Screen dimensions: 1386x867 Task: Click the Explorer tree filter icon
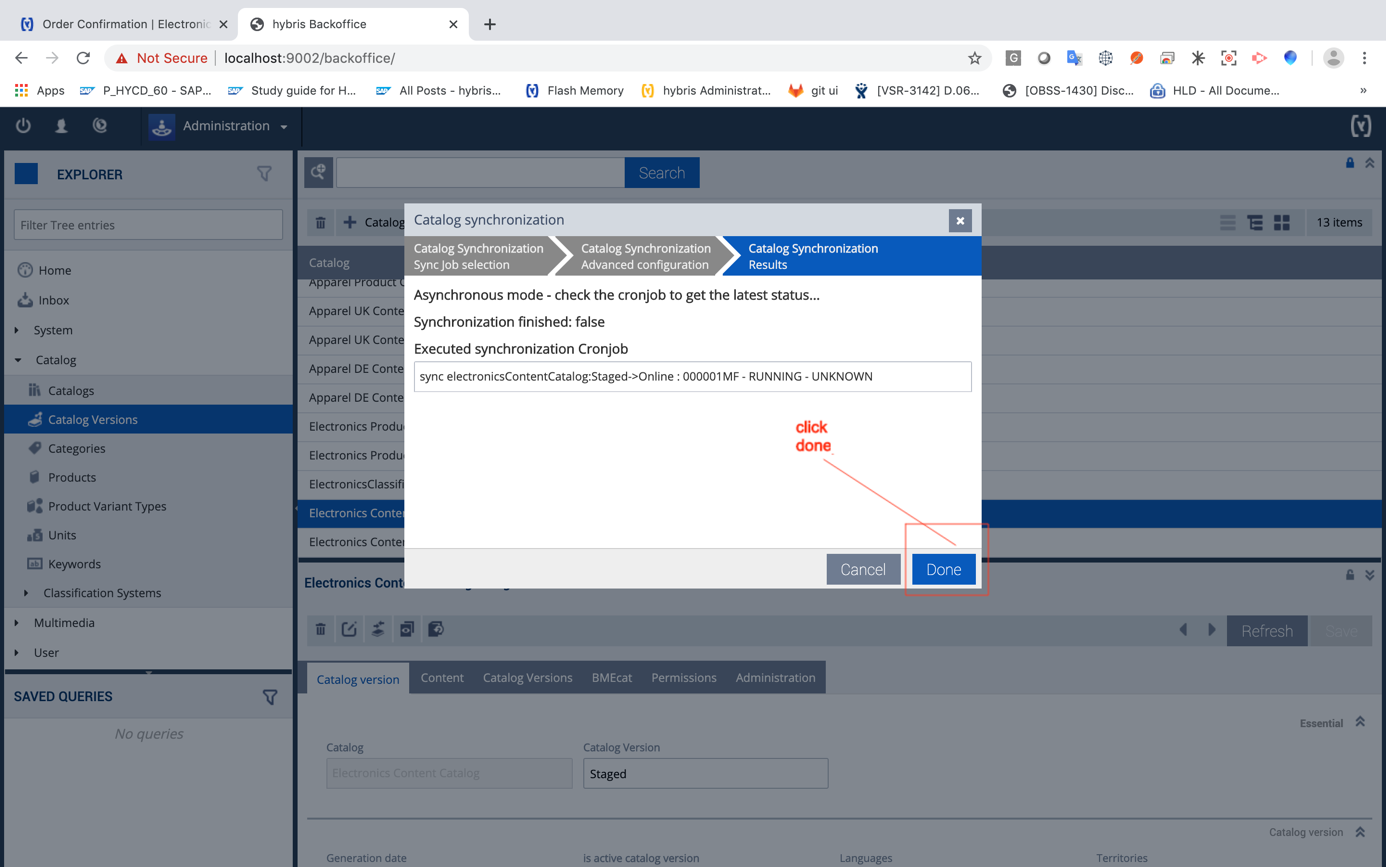pos(264,174)
